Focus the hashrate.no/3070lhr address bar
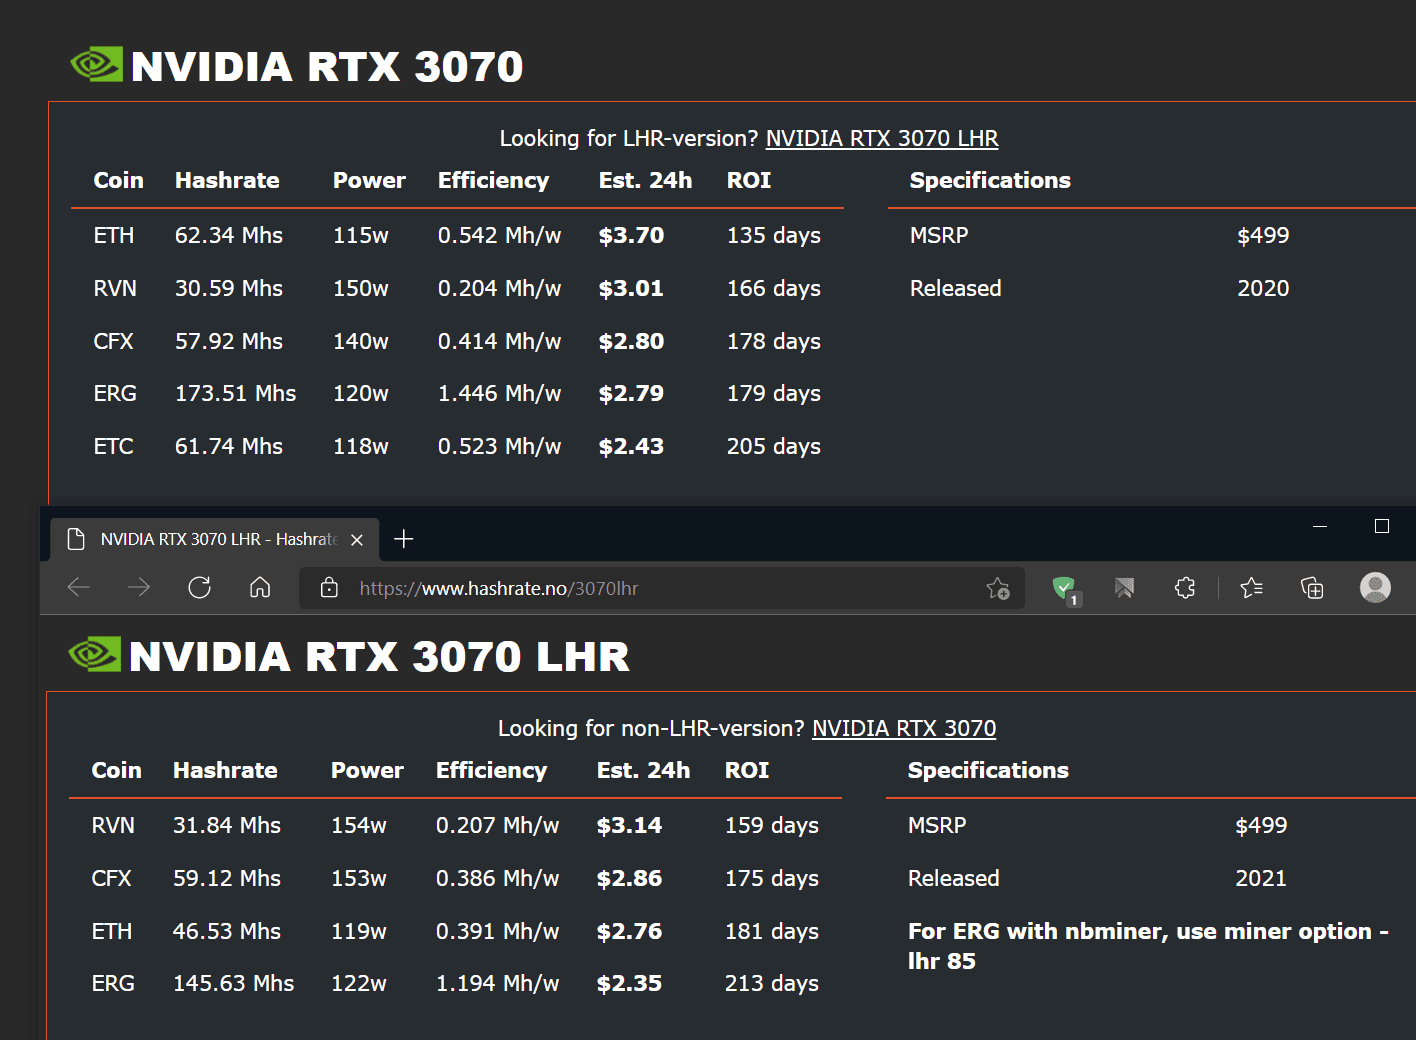Screen dimensions: 1416x1040 point(660,588)
